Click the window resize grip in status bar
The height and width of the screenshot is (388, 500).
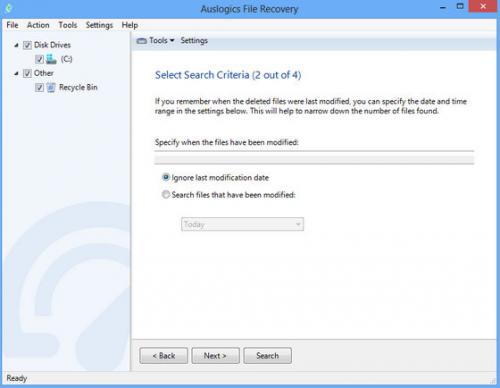[493, 380]
